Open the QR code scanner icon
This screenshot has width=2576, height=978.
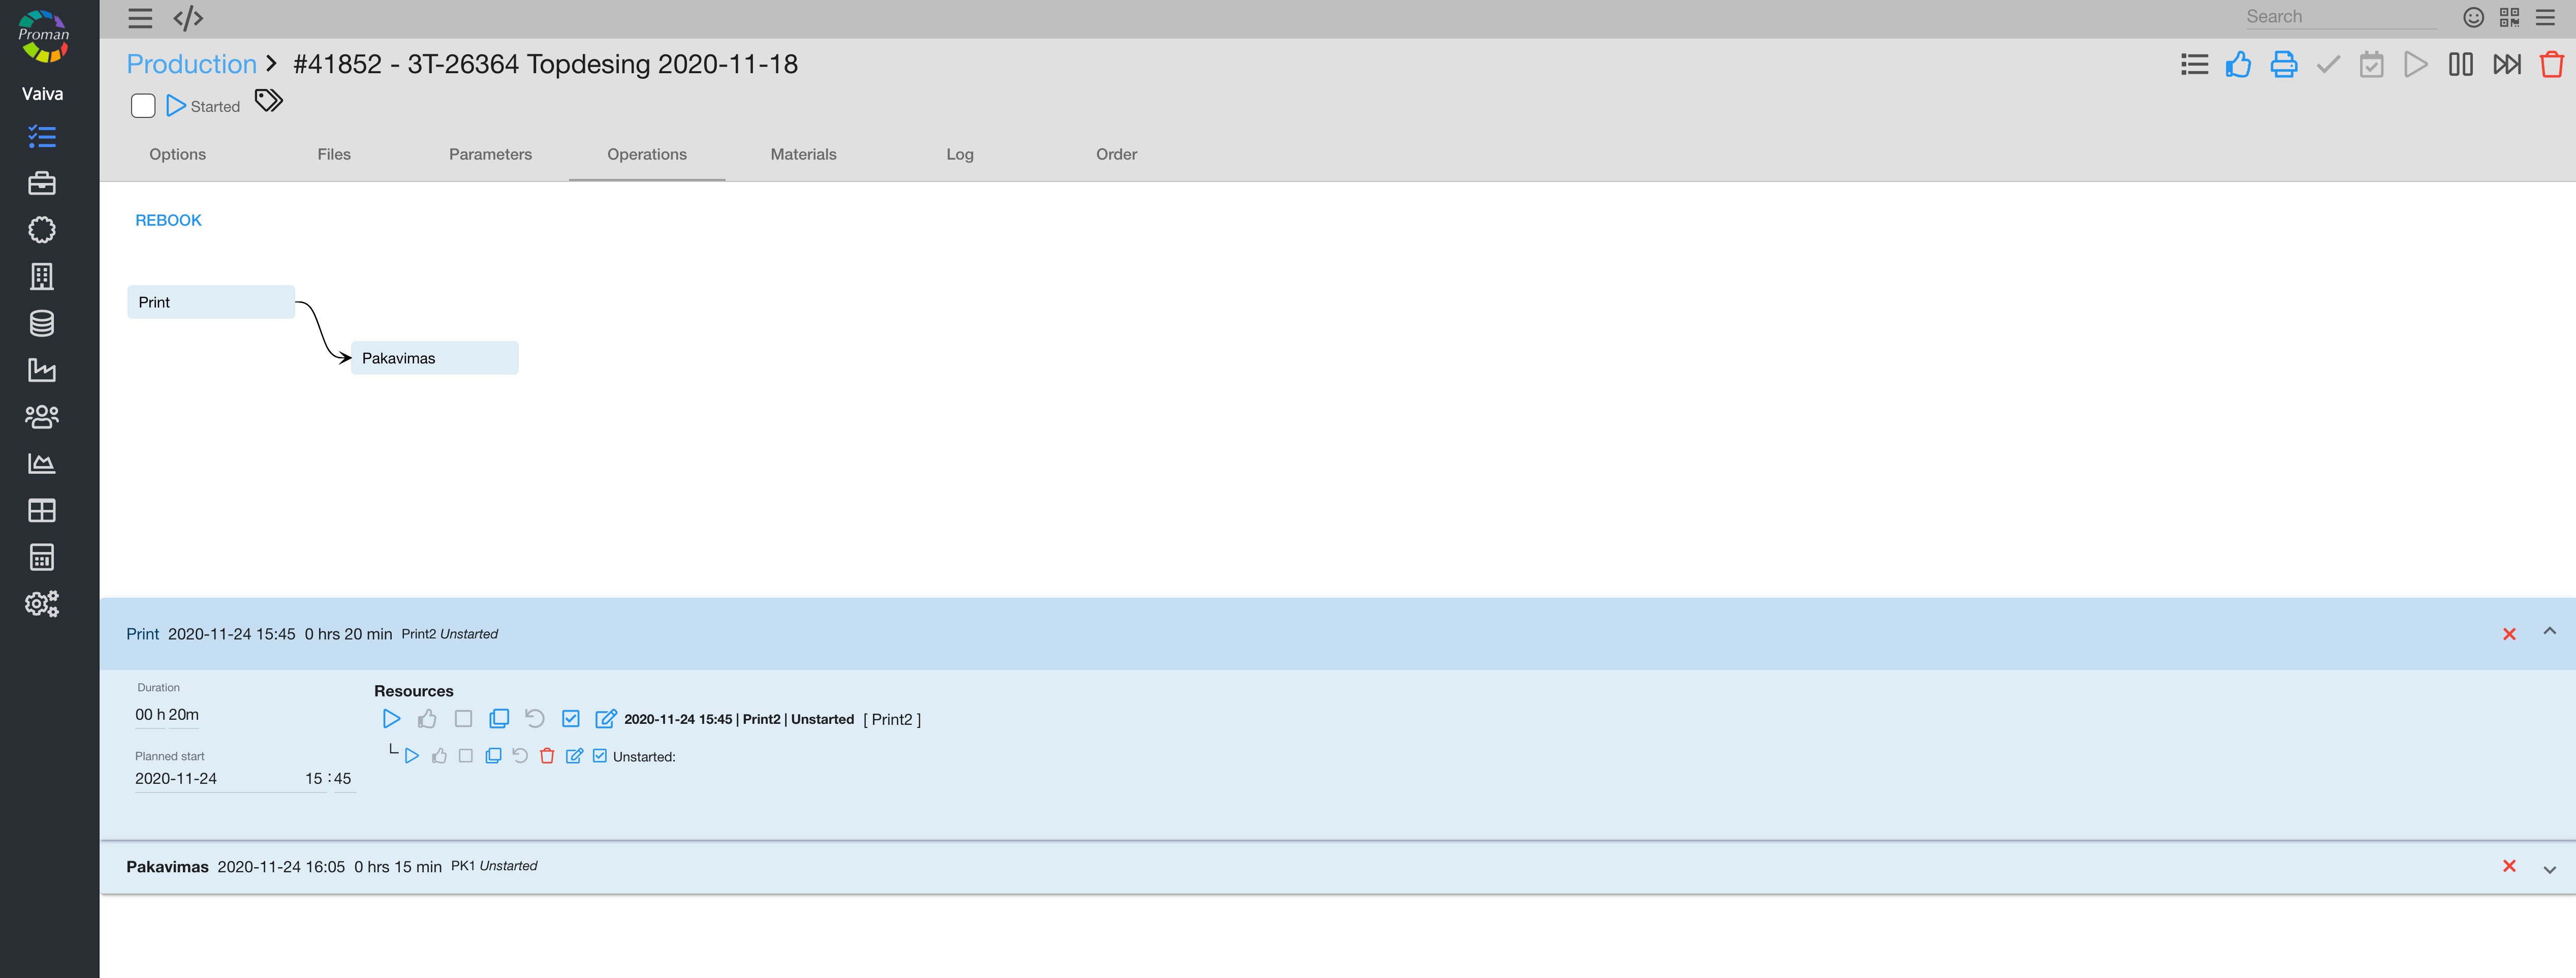tap(2509, 17)
